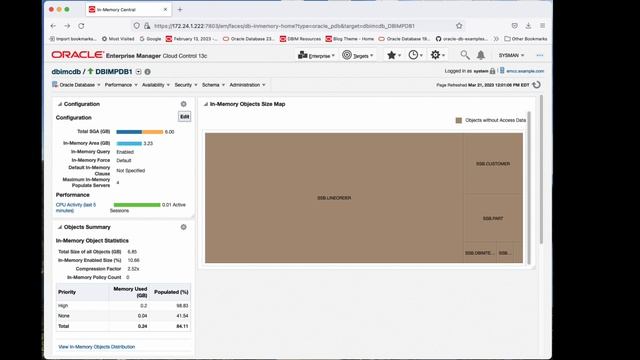Select the High priority row

[x=123, y=306]
